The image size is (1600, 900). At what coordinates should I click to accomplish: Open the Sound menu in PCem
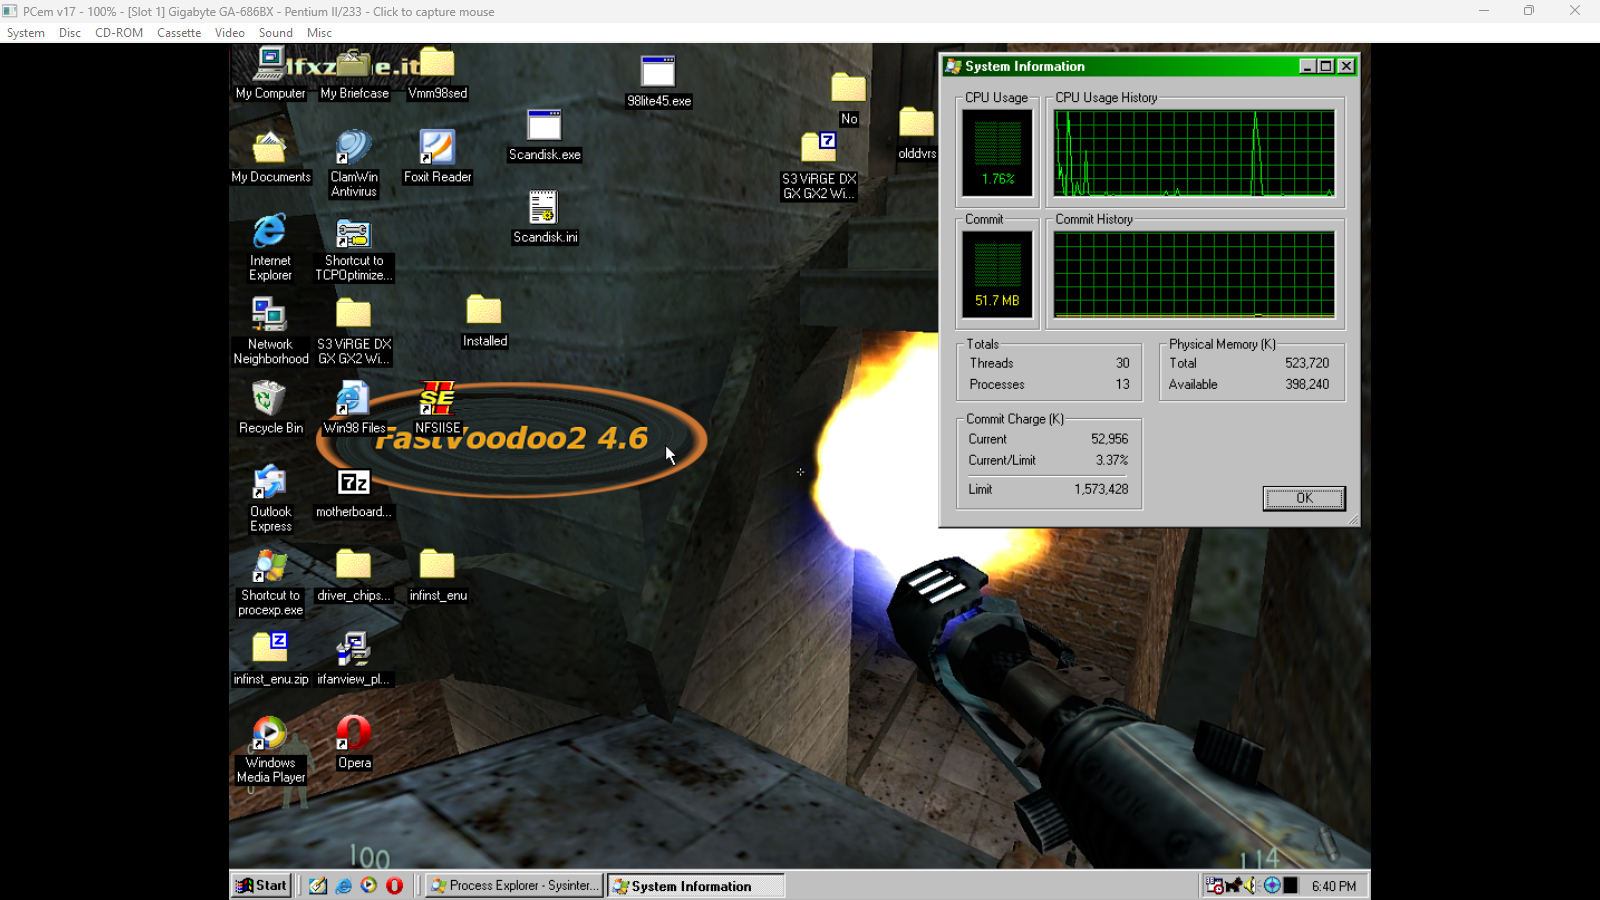pos(275,32)
